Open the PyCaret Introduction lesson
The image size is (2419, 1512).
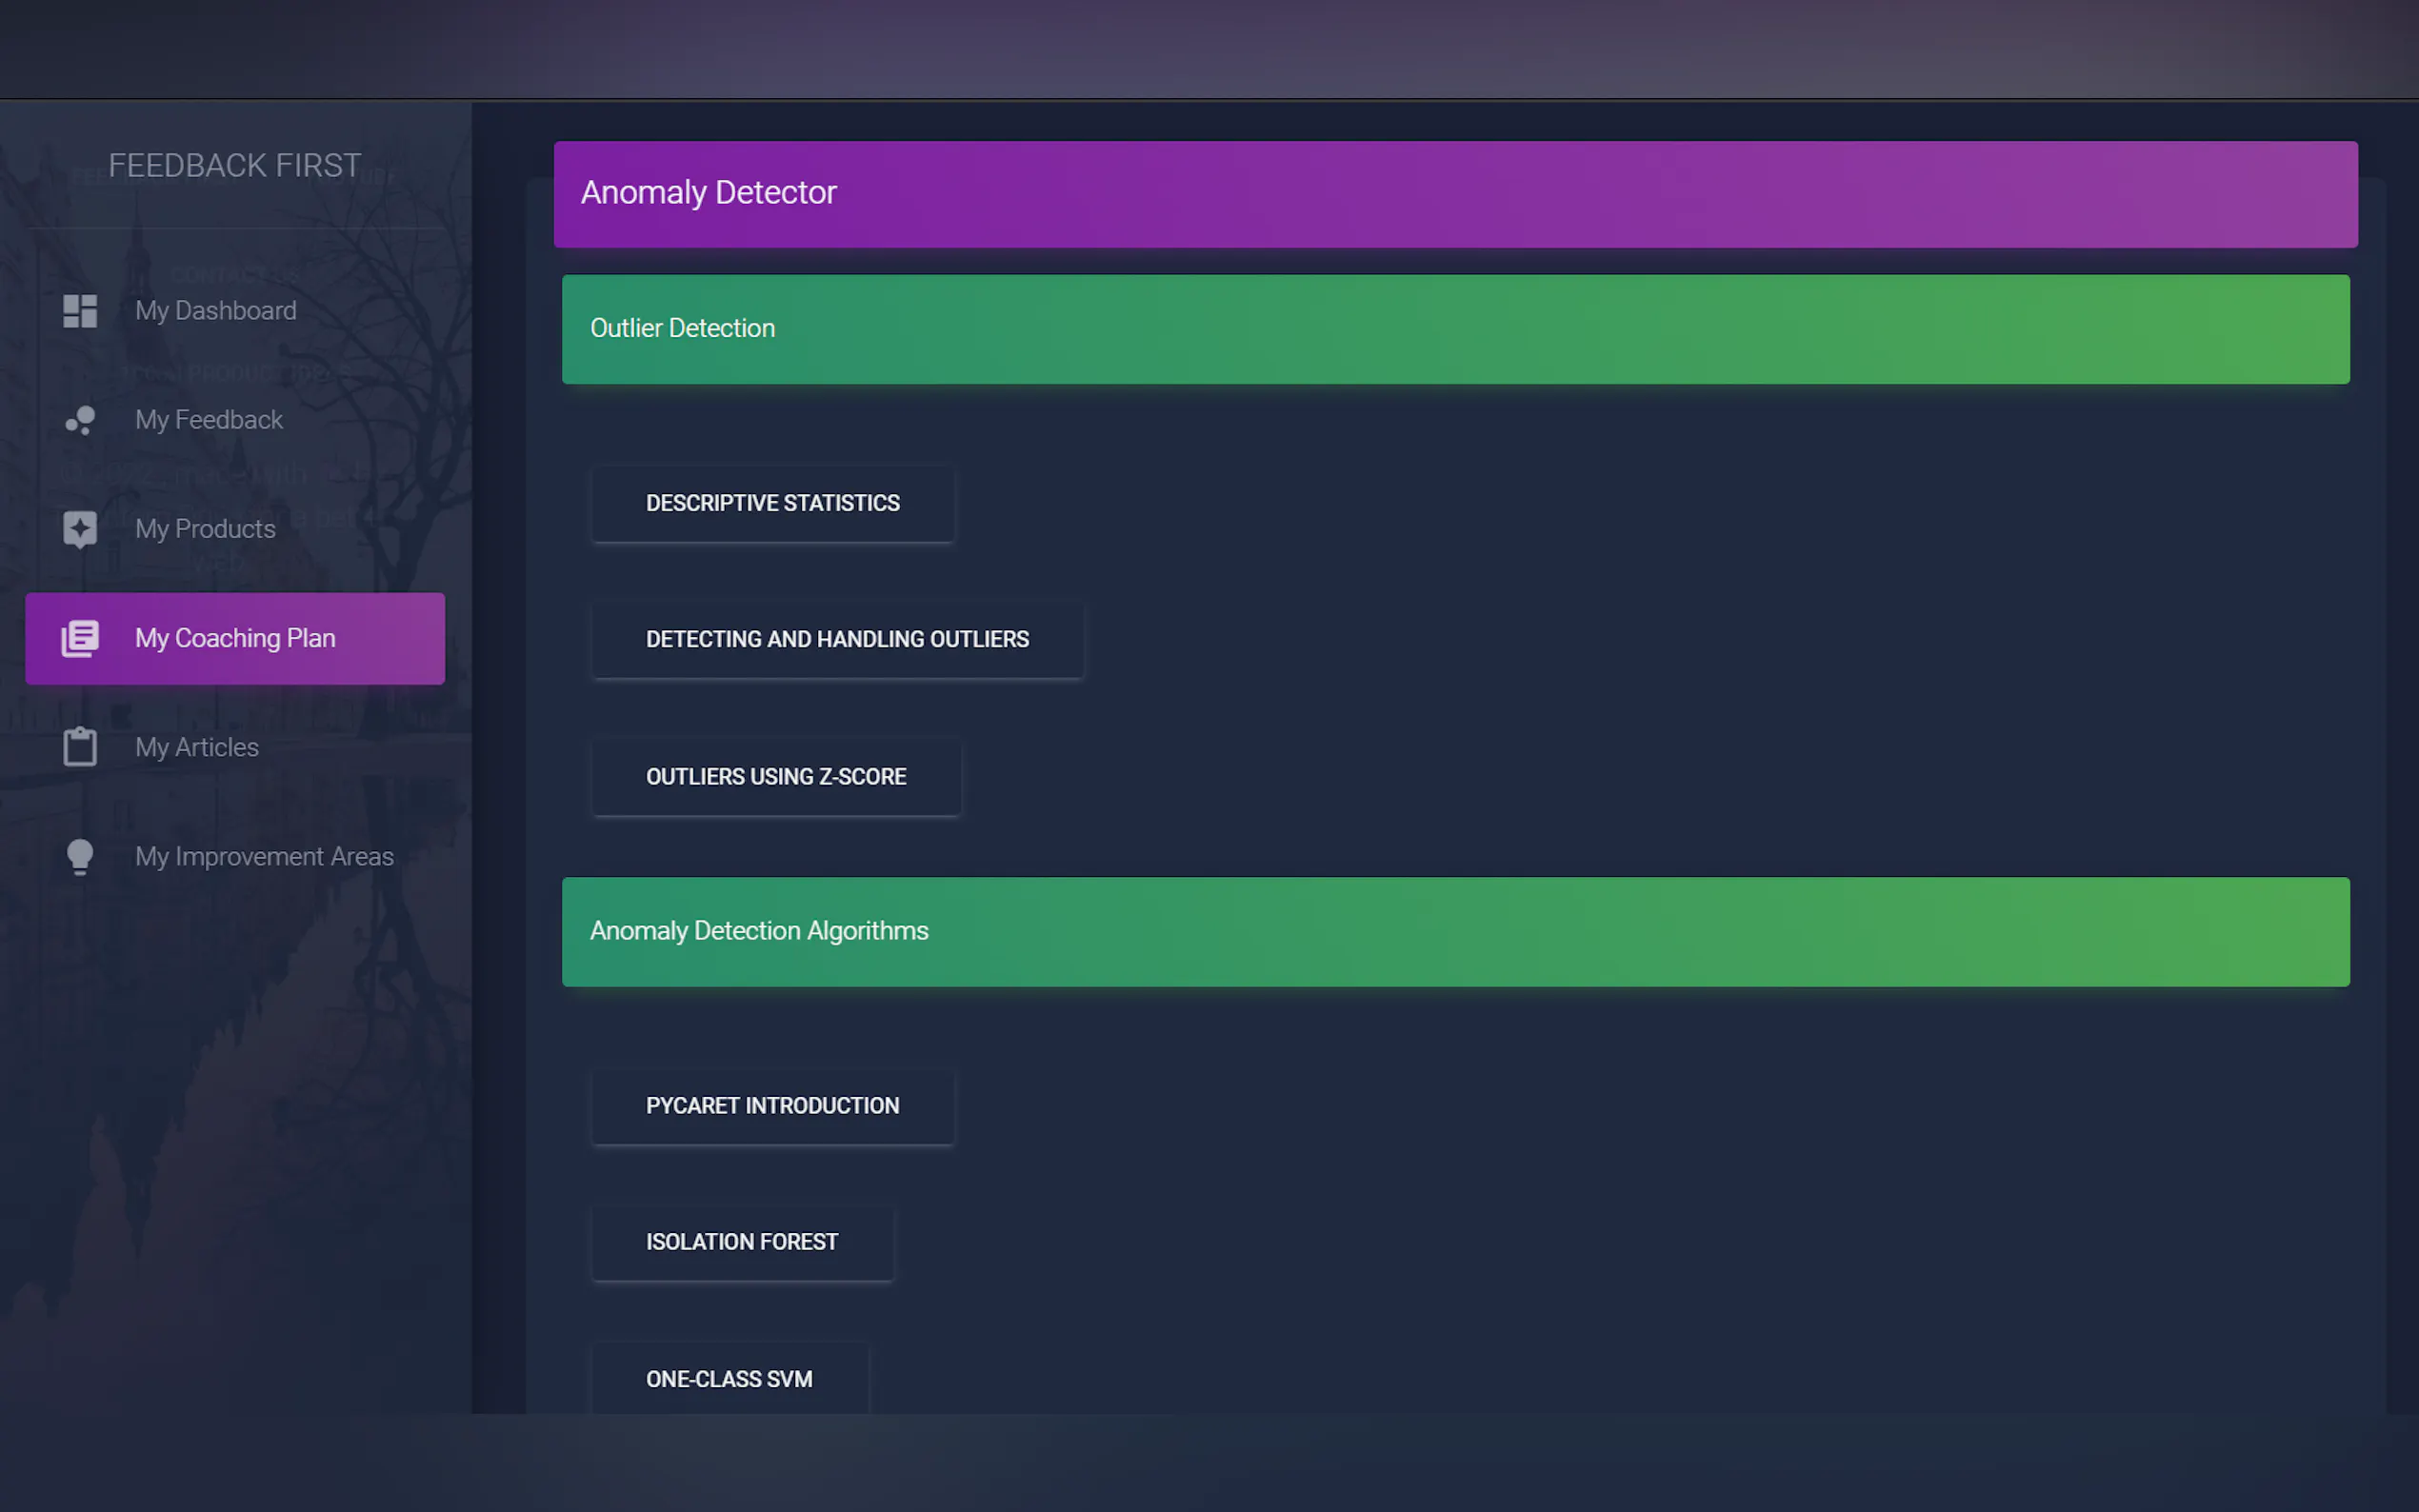(x=772, y=1105)
